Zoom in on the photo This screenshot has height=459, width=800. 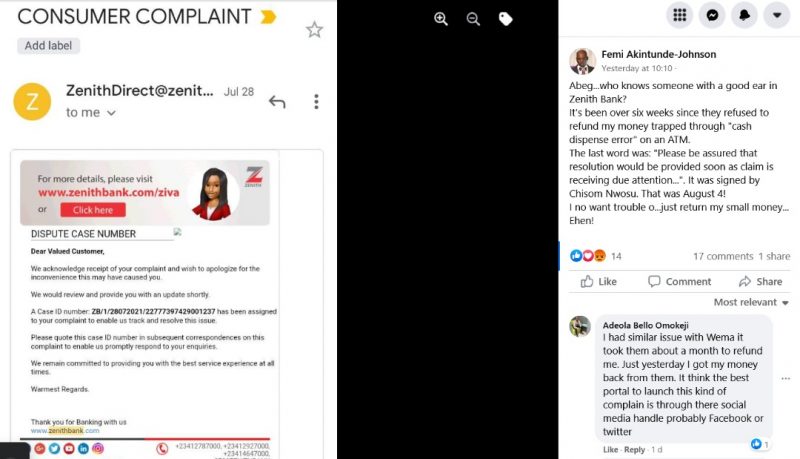(x=441, y=19)
